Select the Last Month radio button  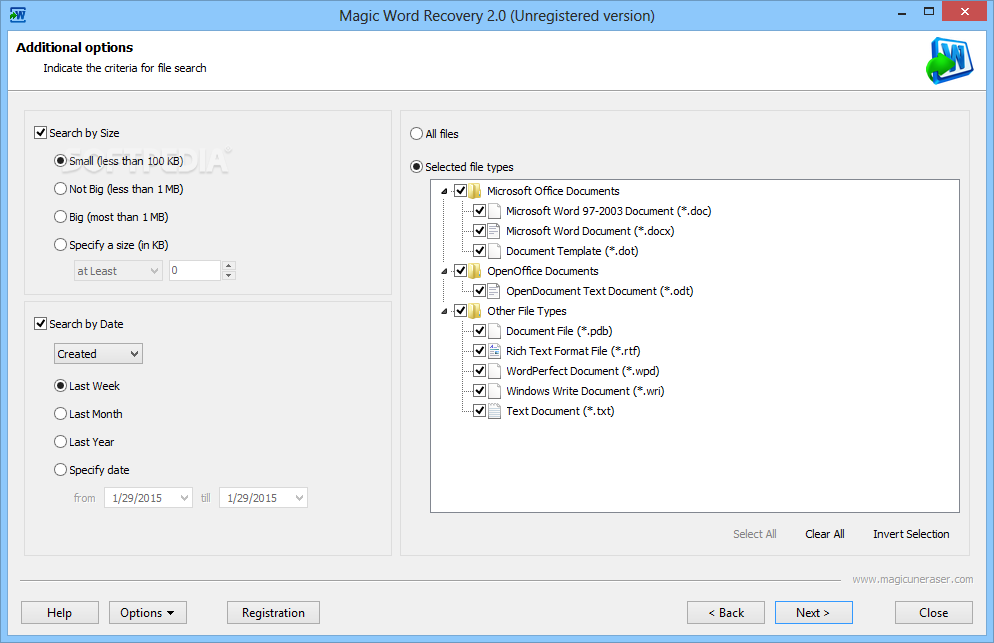pos(60,413)
